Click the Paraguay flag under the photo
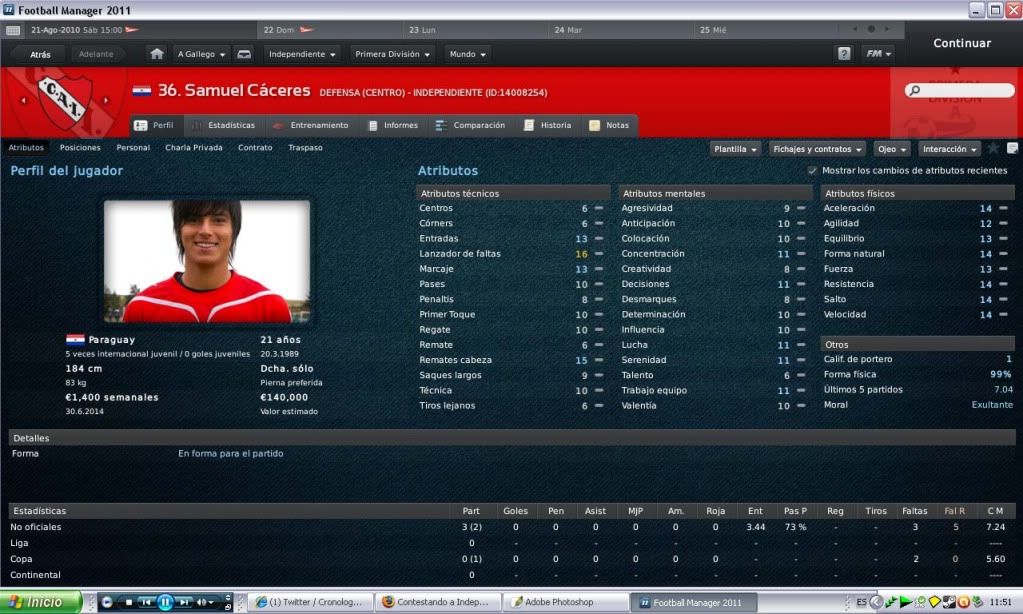The image size is (1023, 614). pyautogui.click(x=75, y=339)
